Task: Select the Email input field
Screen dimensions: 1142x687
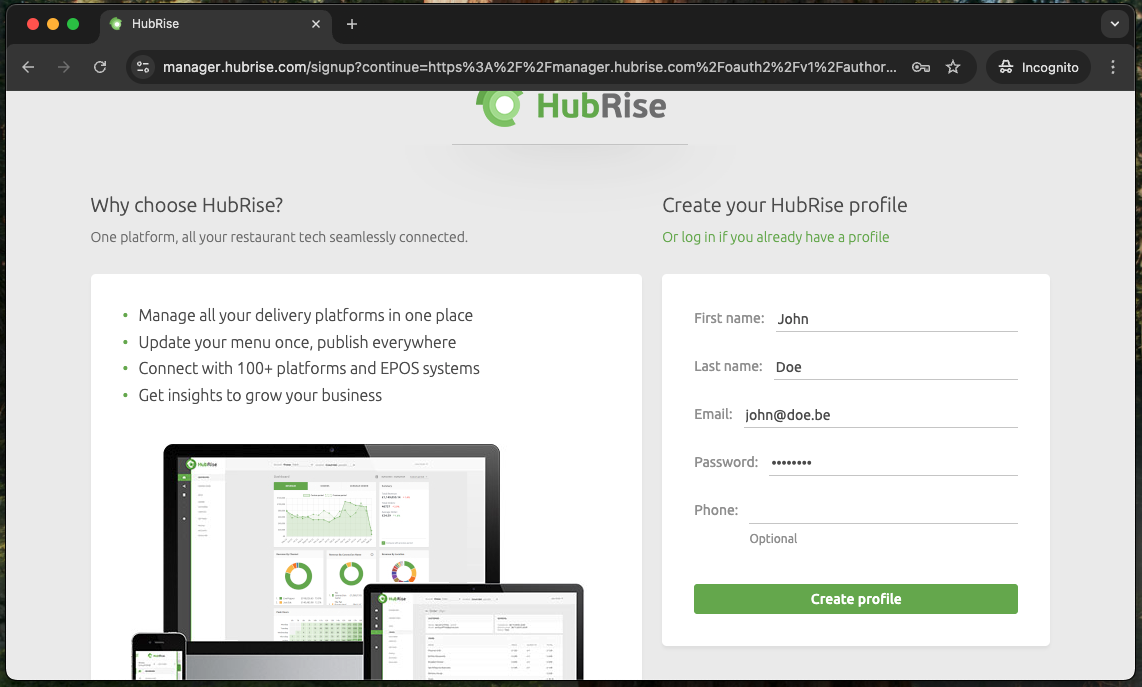Action: tap(880, 415)
